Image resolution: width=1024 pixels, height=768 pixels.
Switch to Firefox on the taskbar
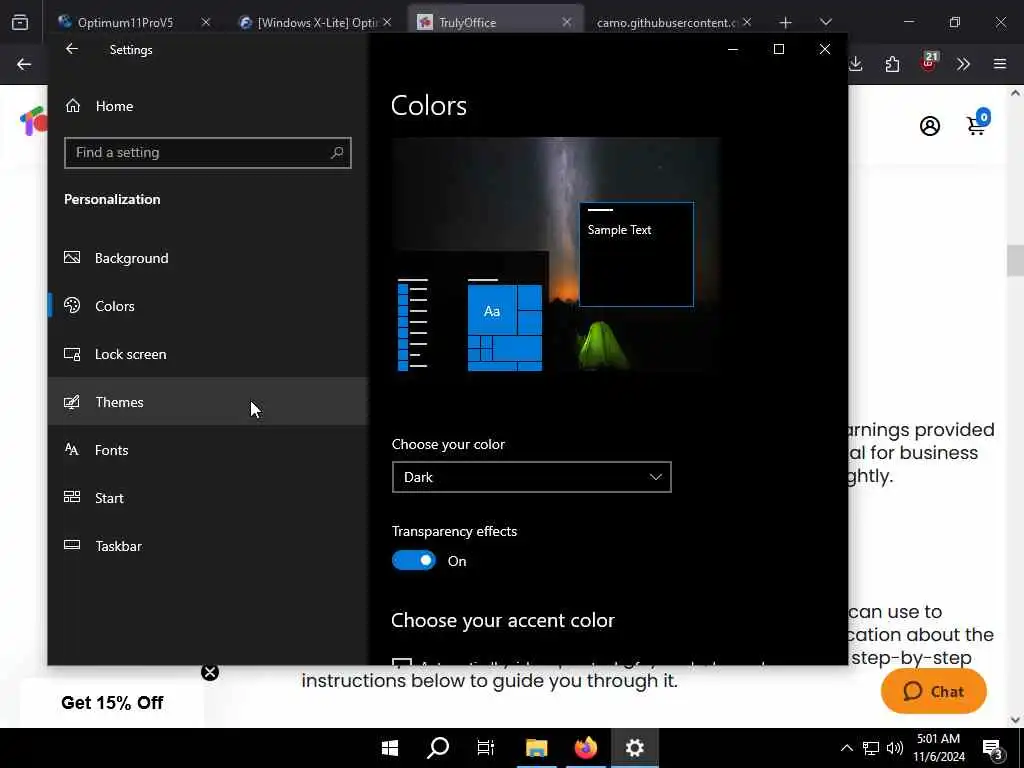[x=586, y=748]
